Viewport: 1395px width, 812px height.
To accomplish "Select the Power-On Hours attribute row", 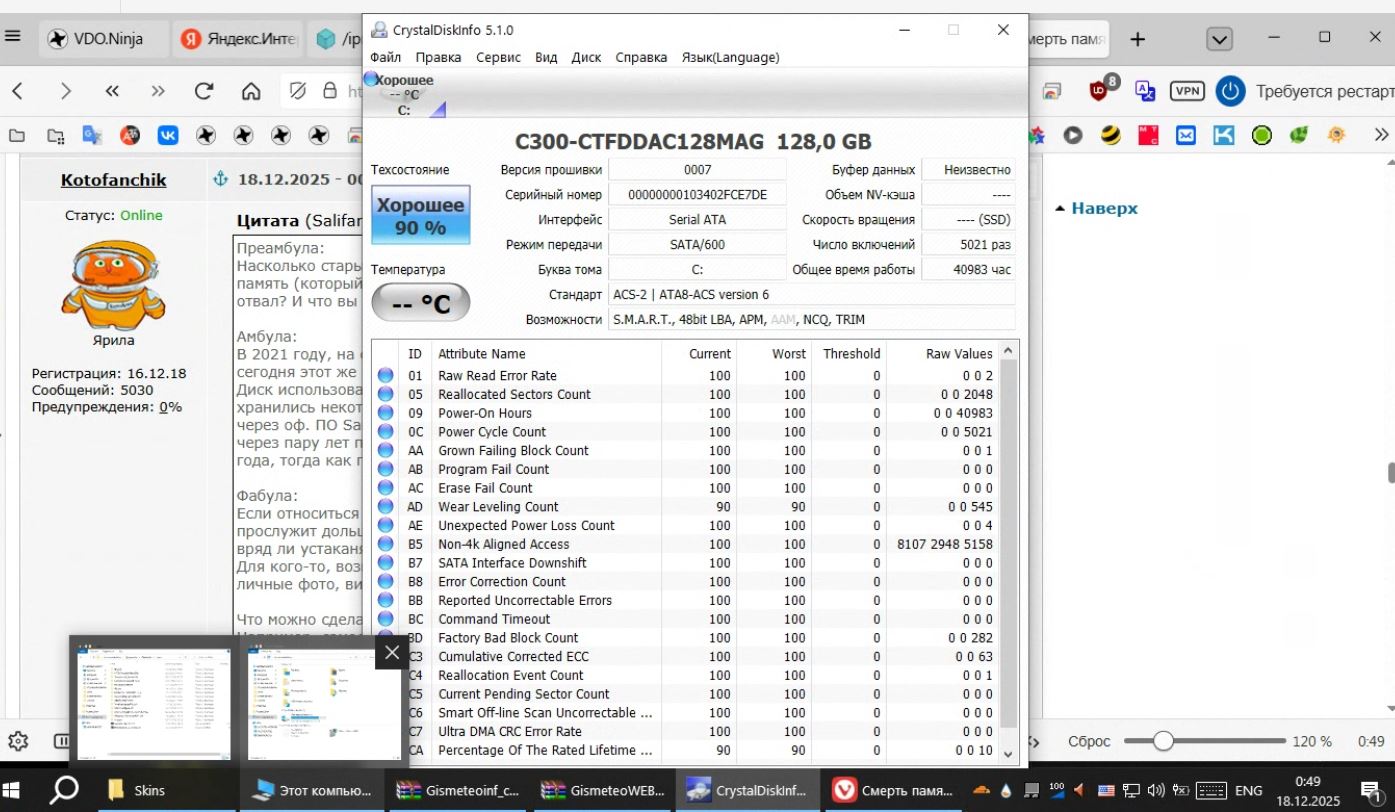I will pyautogui.click(x=685, y=413).
